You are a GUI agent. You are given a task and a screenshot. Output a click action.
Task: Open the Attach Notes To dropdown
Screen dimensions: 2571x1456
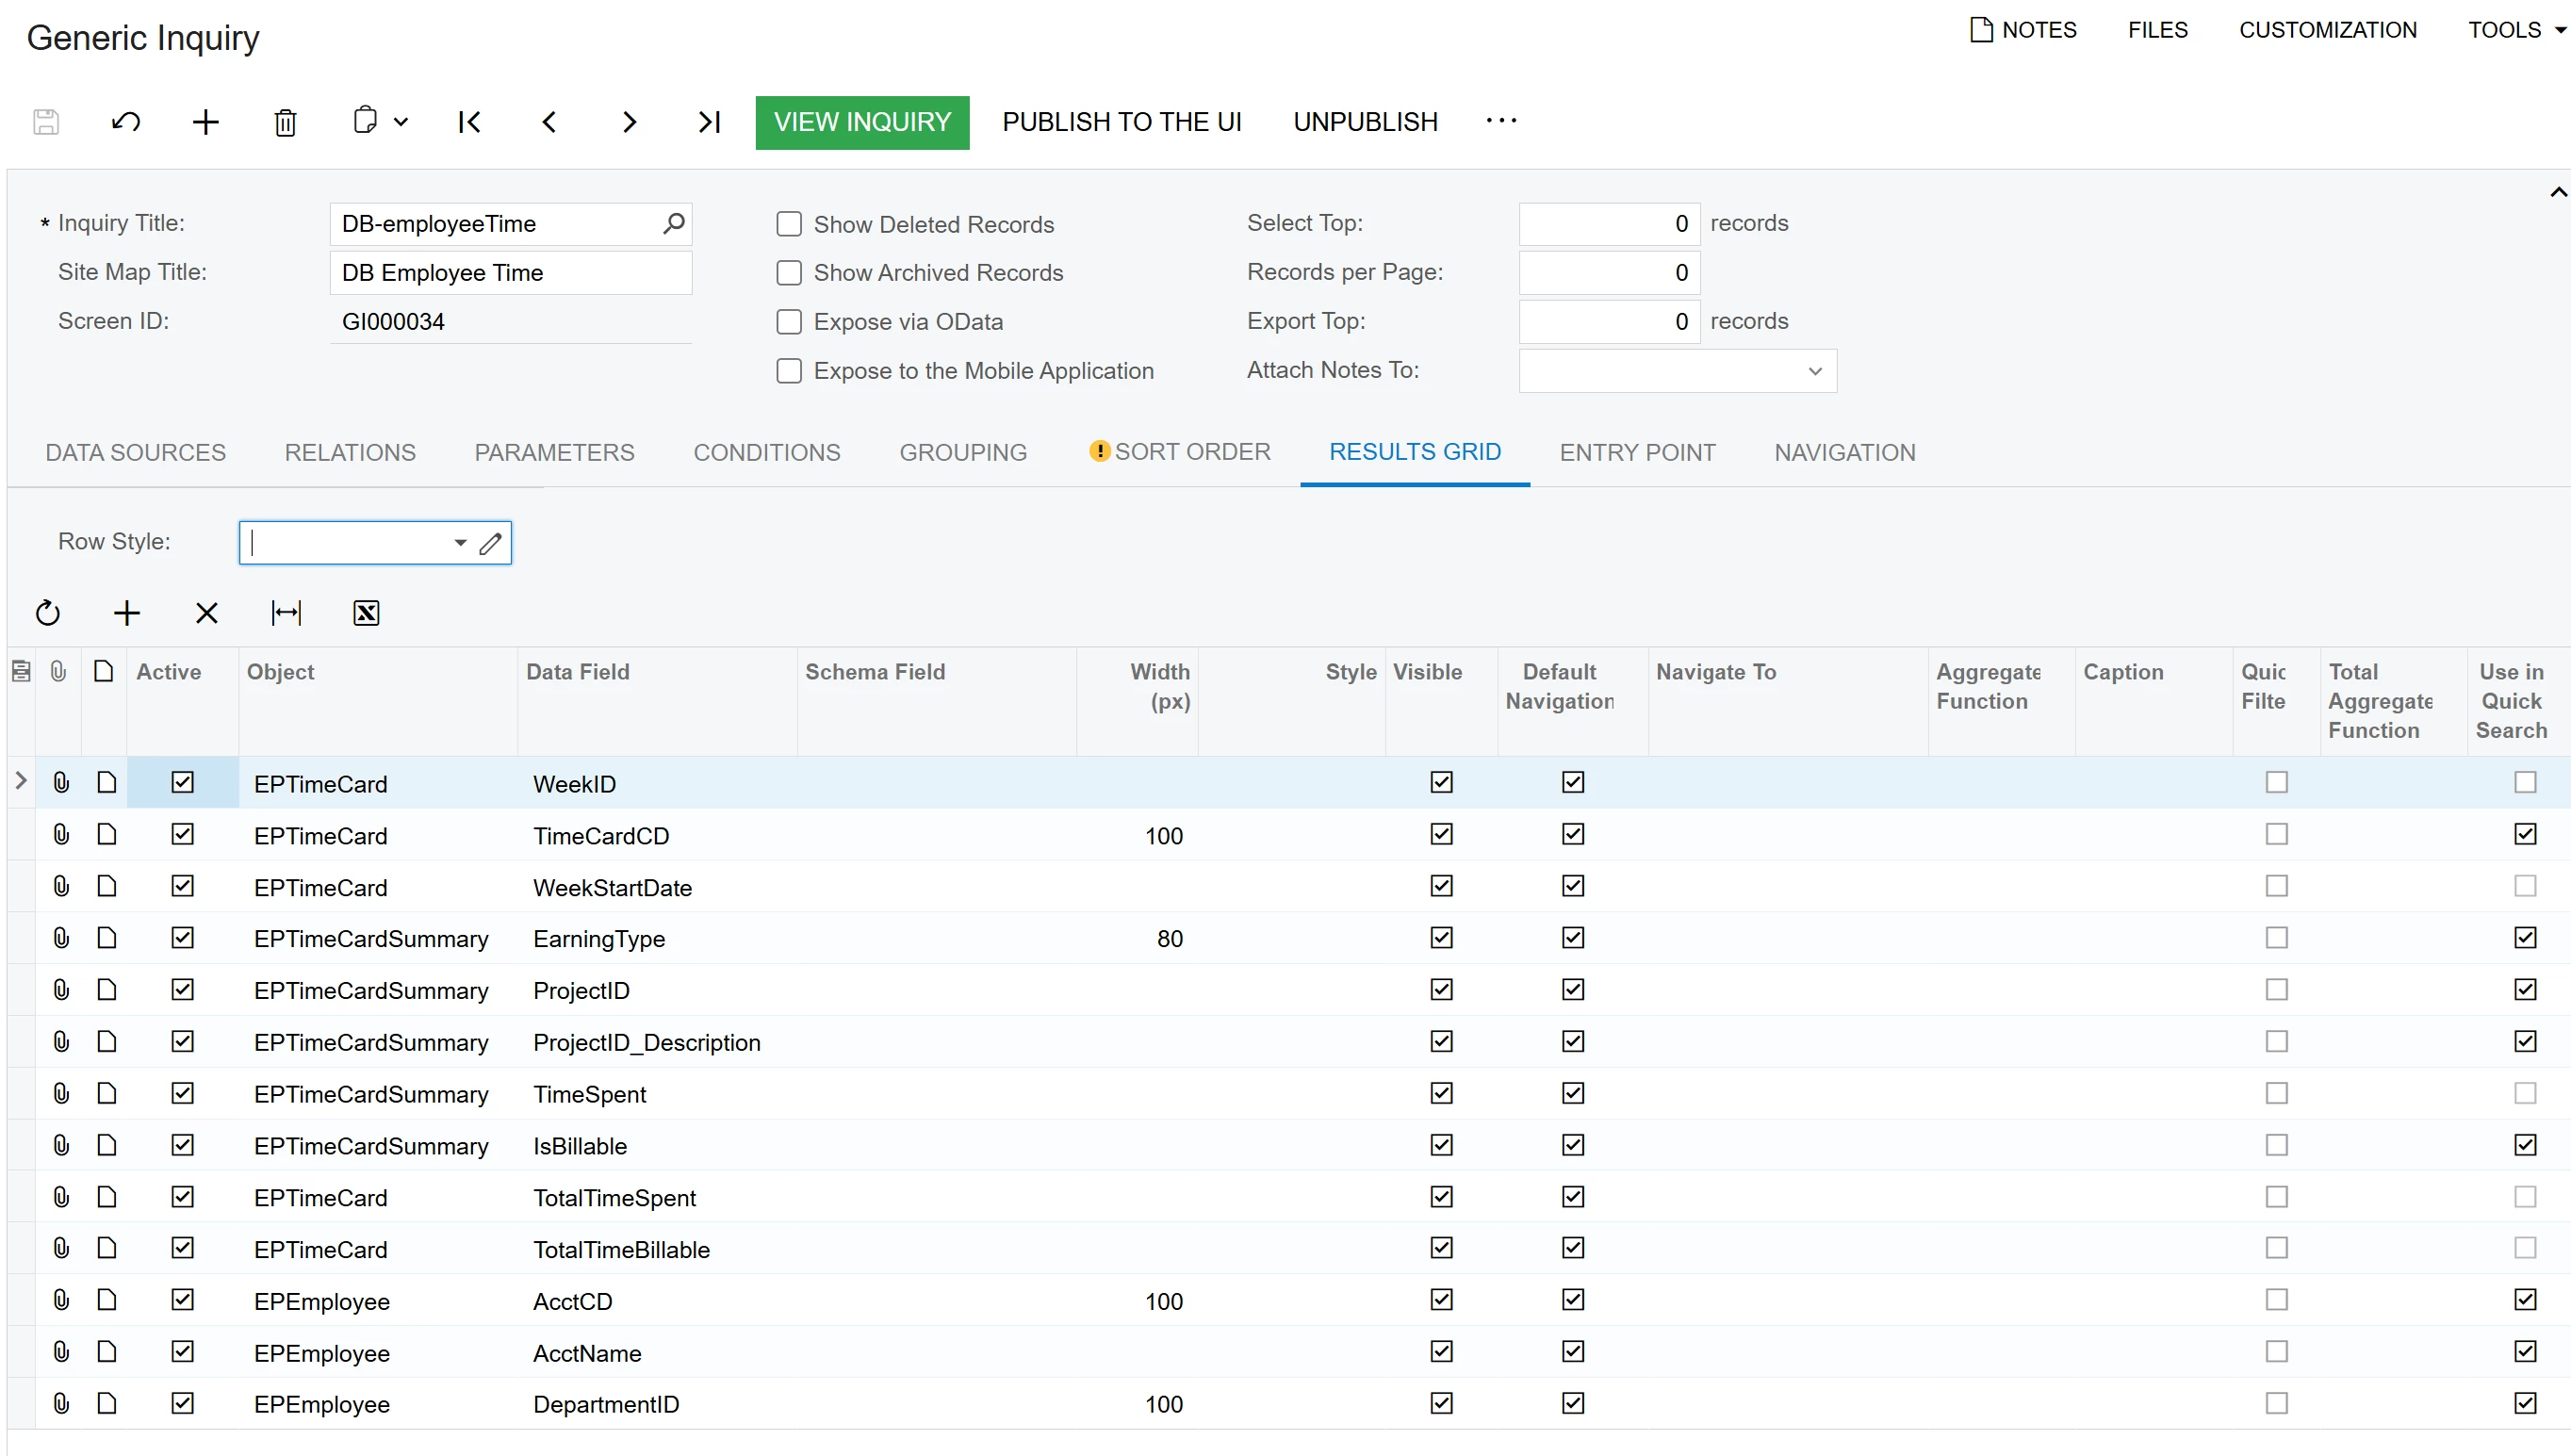[1814, 371]
